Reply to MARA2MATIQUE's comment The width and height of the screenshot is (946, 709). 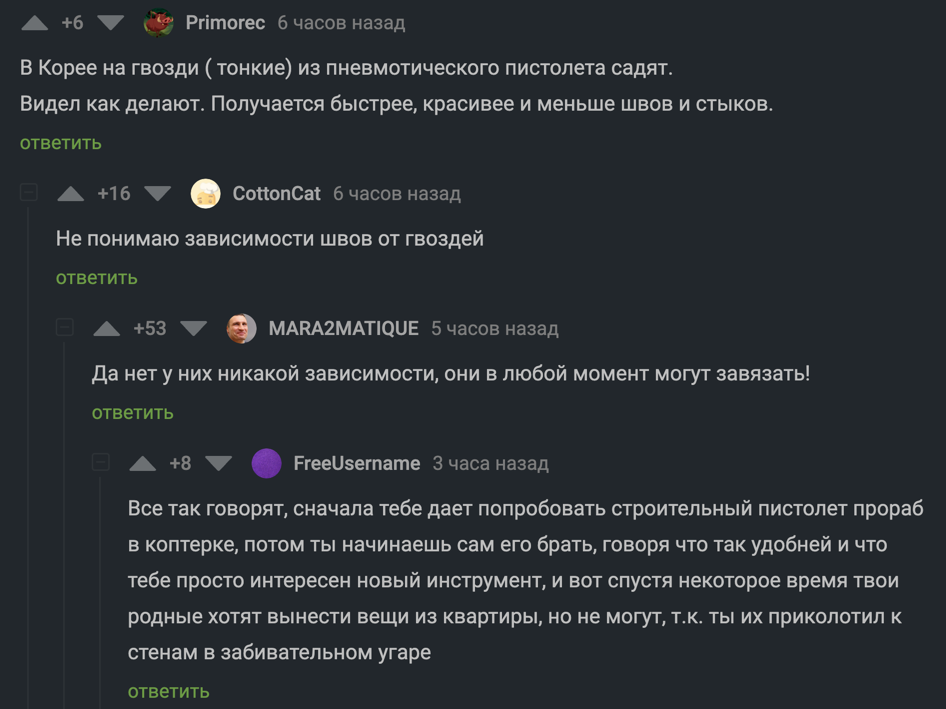[133, 413]
